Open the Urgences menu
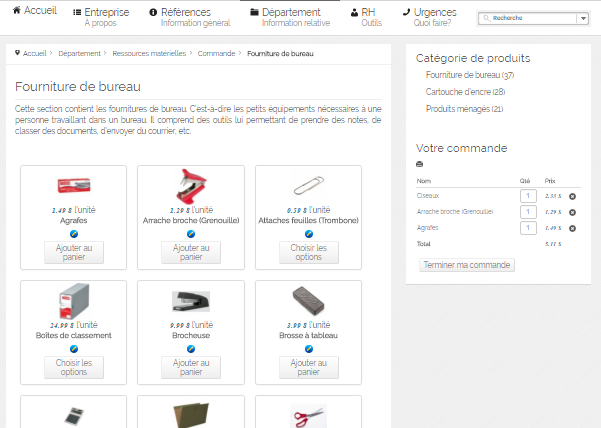 pyautogui.click(x=430, y=17)
